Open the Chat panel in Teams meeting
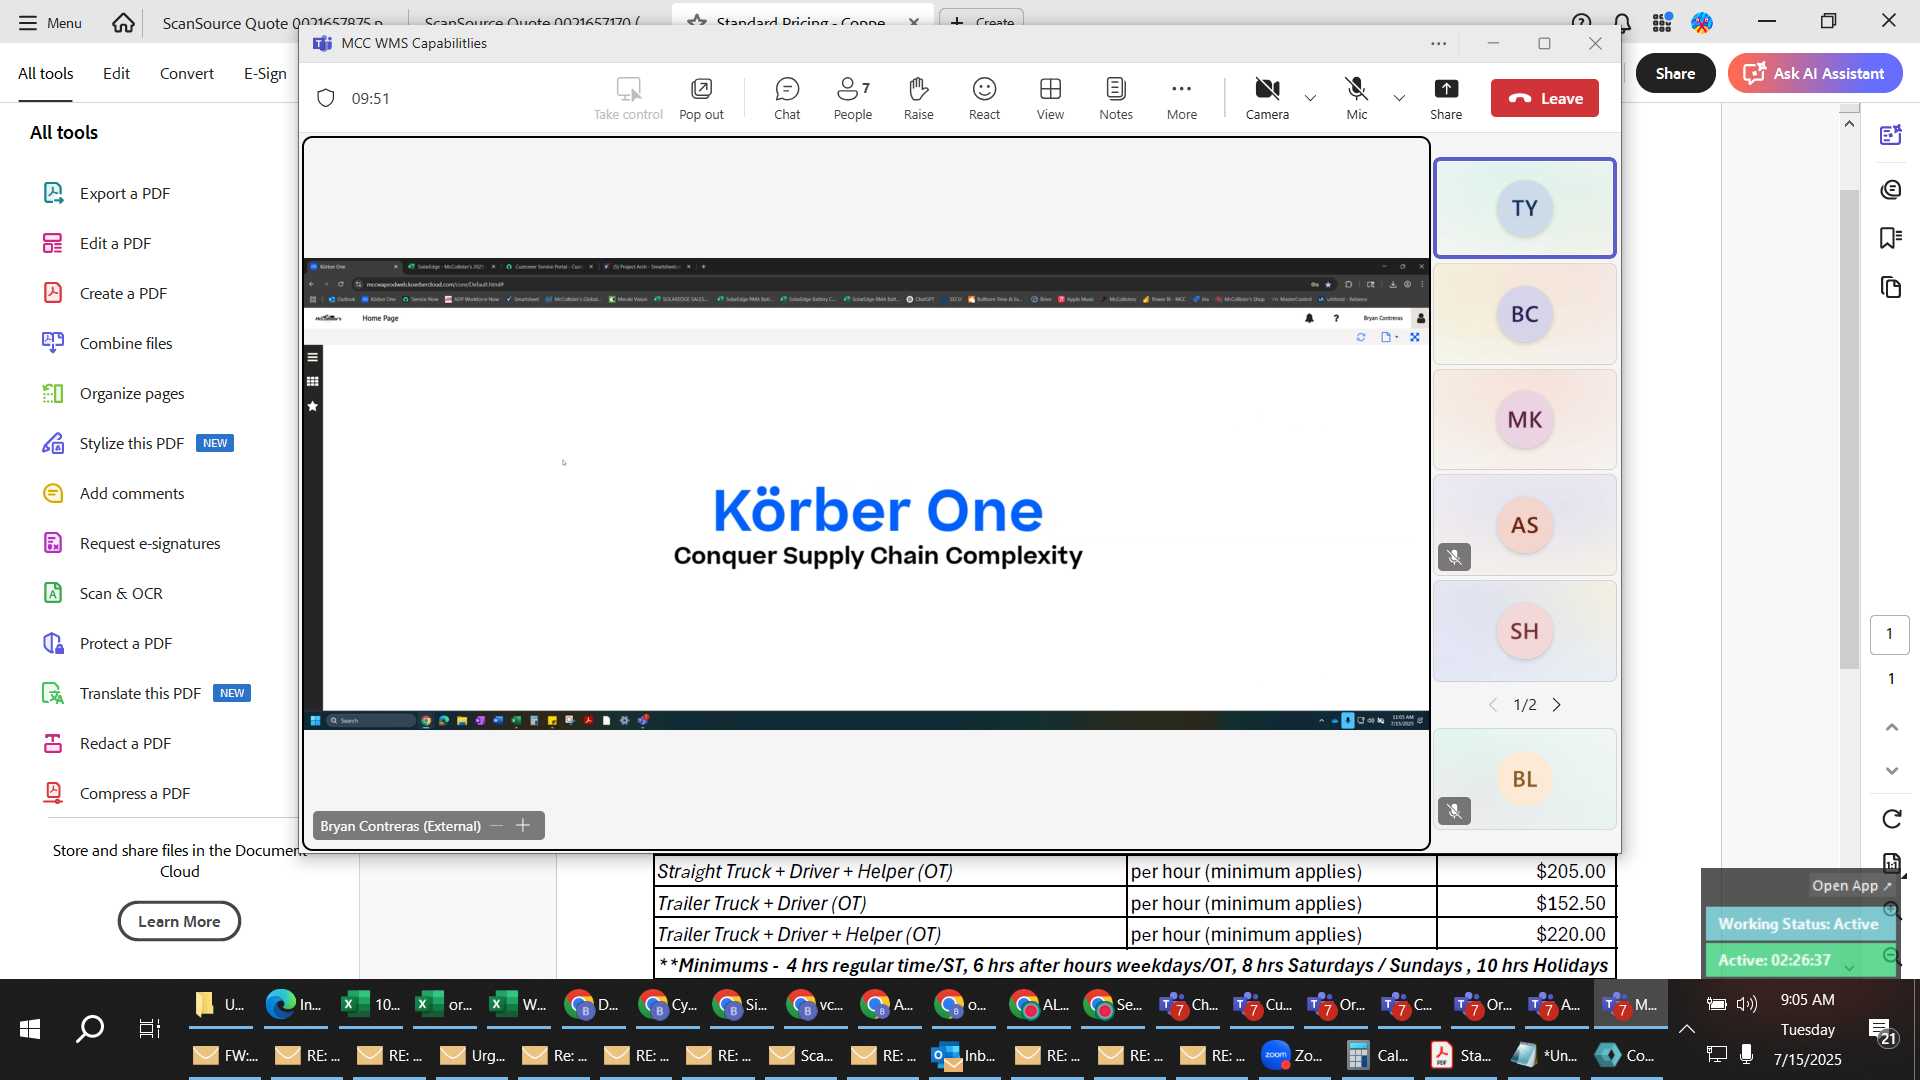The width and height of the screenshot is (1920, 1080). tap(787, 98)
